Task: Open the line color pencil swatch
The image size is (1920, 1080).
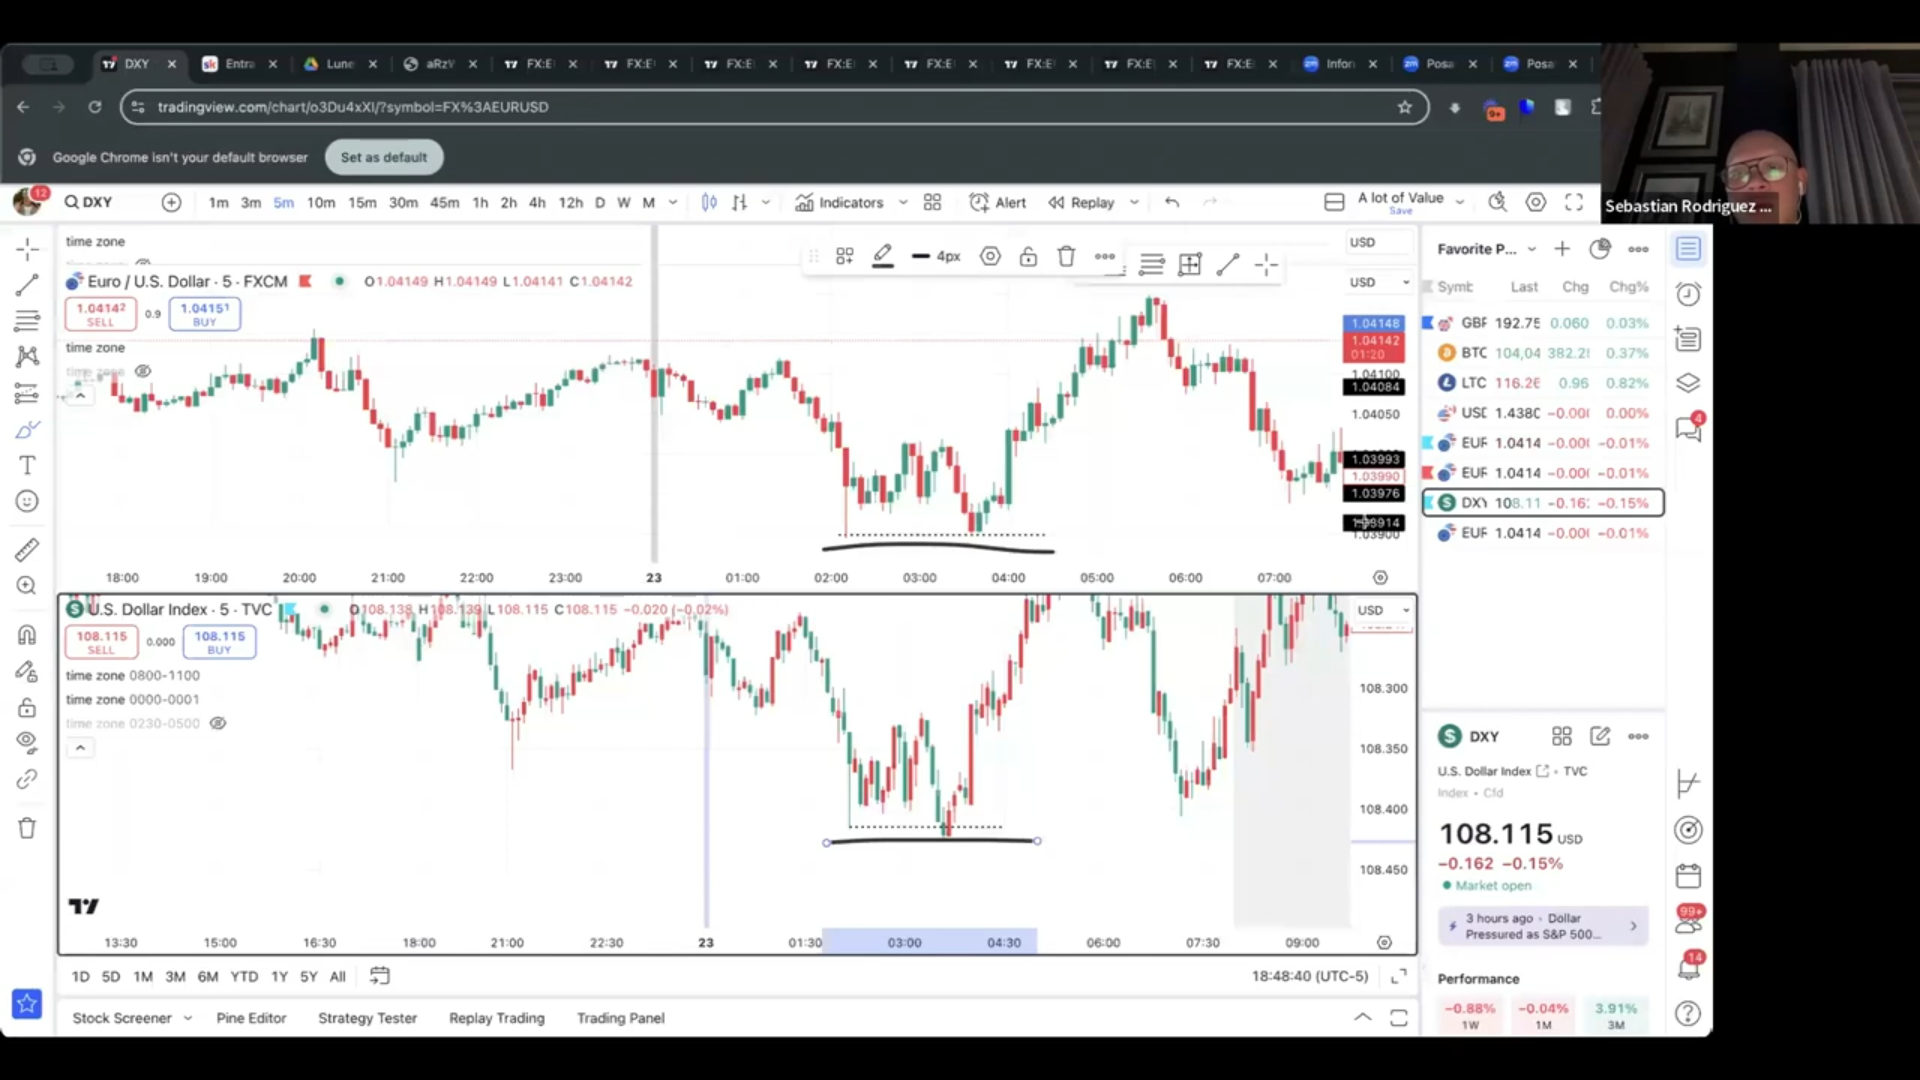Action: pos(882,257)
